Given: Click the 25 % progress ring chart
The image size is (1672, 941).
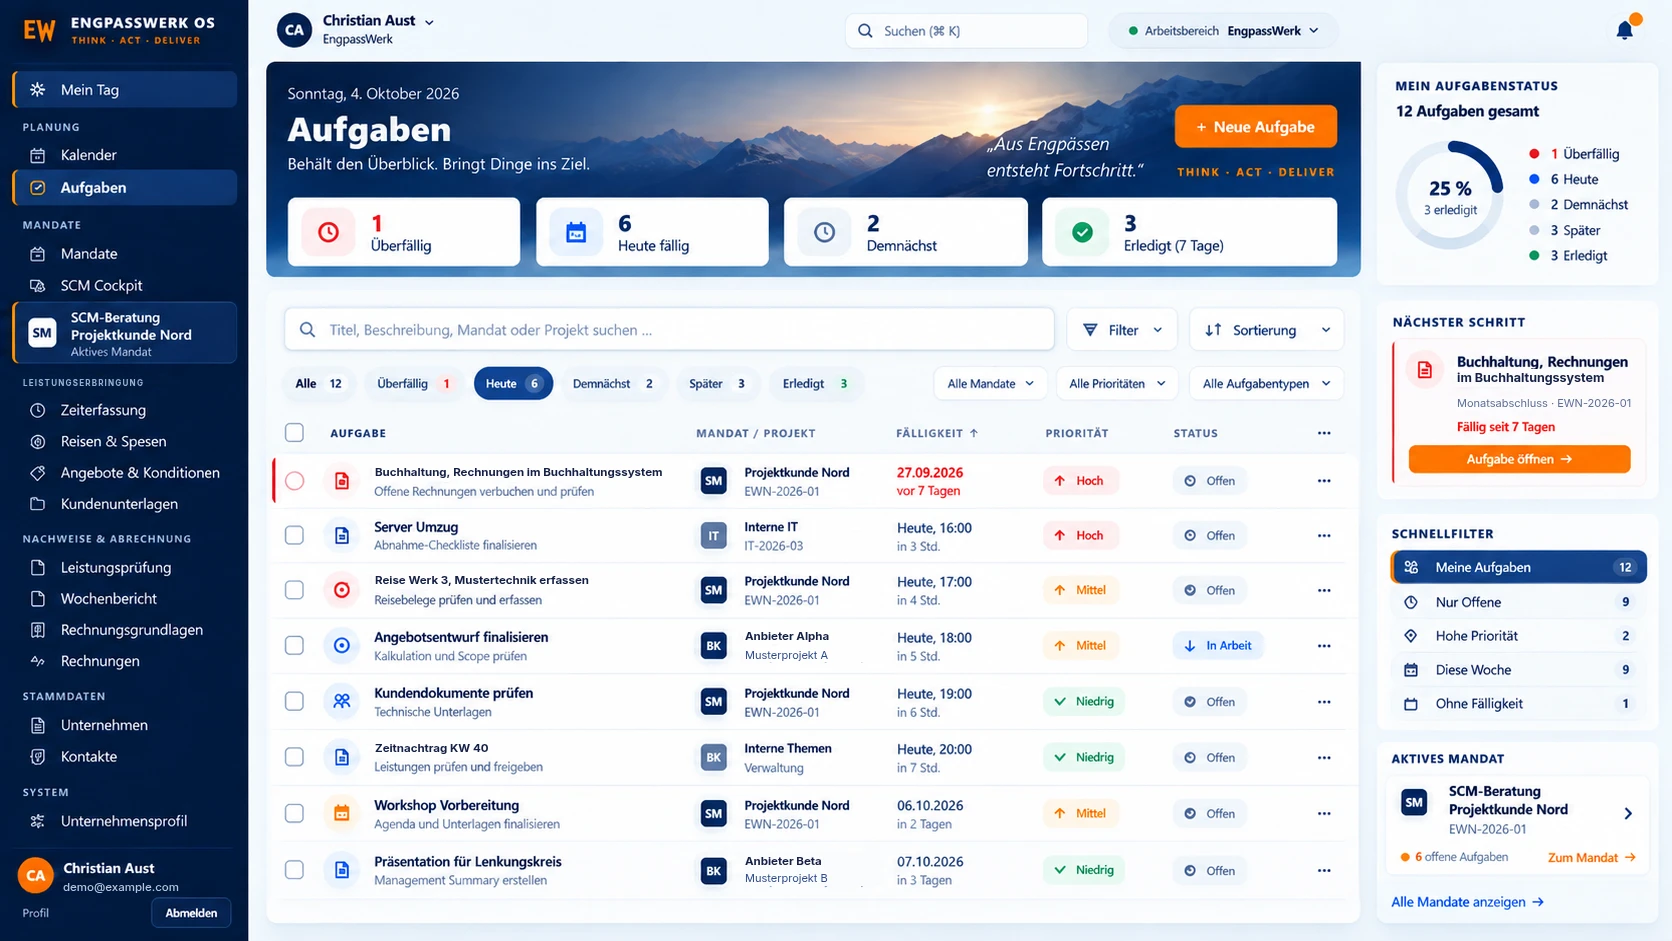Looking at the screenshot, I should point(1450,195).
